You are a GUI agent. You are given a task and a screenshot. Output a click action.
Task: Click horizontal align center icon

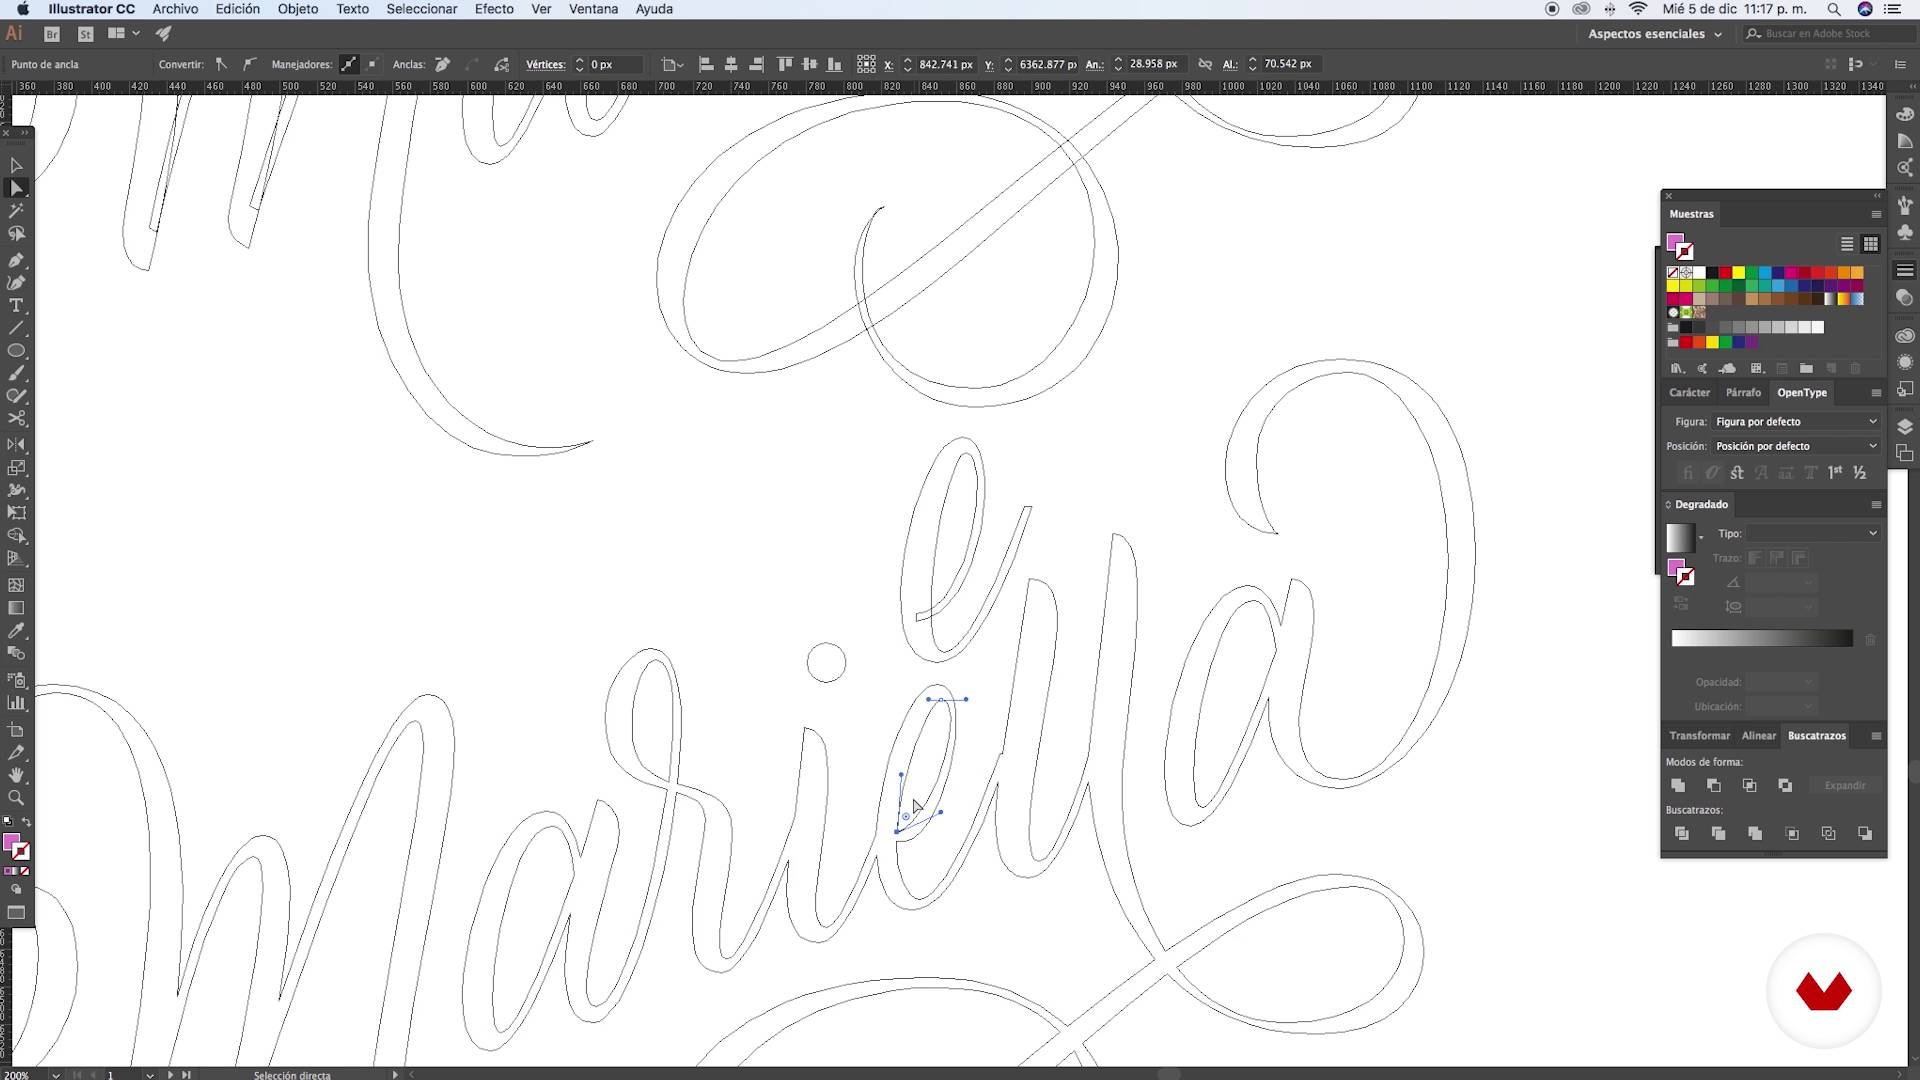pyautogui.click(x=731, y=64)
